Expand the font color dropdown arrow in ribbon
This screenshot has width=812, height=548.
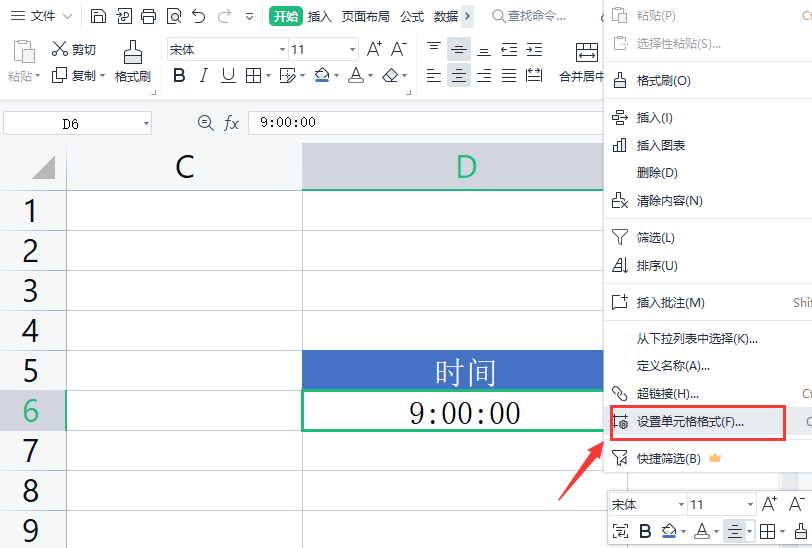click(370, 76)
